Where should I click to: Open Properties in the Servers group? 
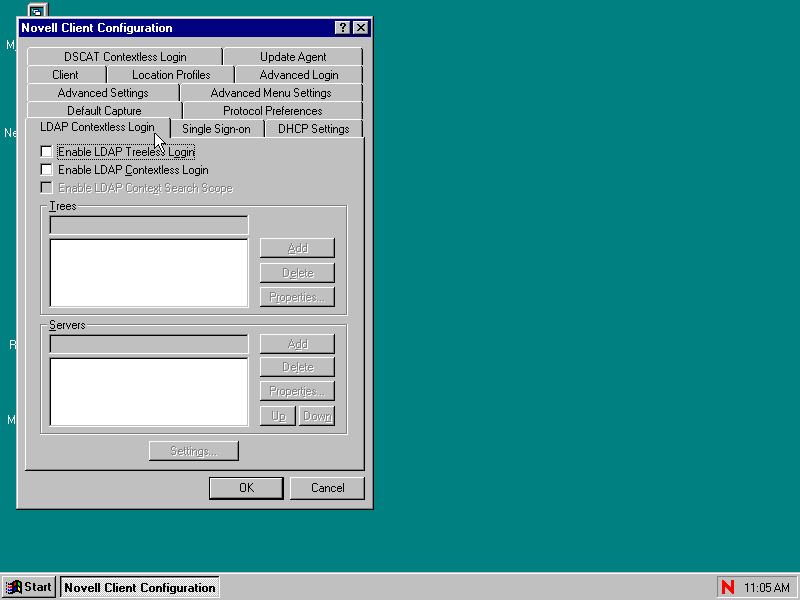tap(297, 391)
